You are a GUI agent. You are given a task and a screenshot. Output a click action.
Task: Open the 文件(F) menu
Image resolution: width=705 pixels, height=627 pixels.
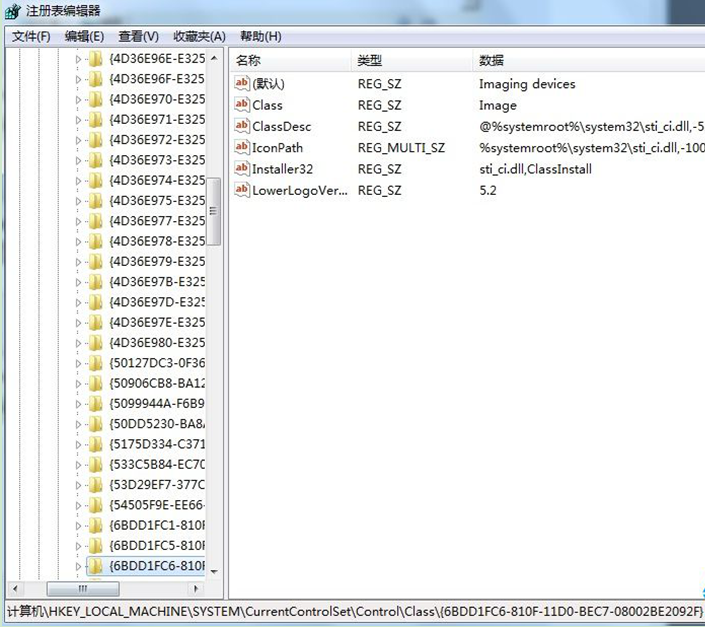click(x=31, y=36)
